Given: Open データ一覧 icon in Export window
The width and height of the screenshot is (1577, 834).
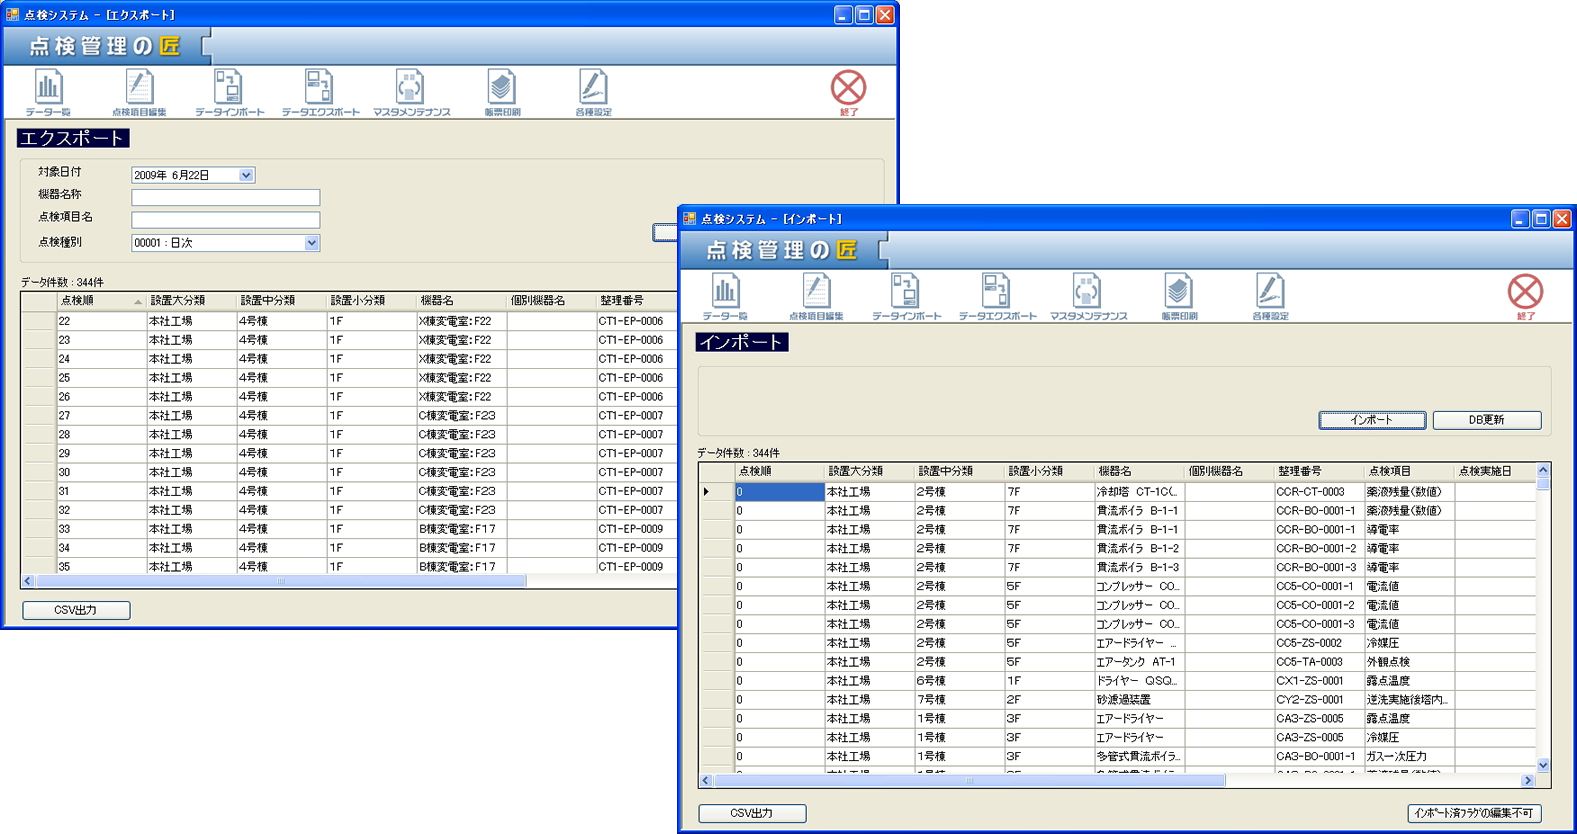Looking at the screenshot, I should [x=48, y=92].
